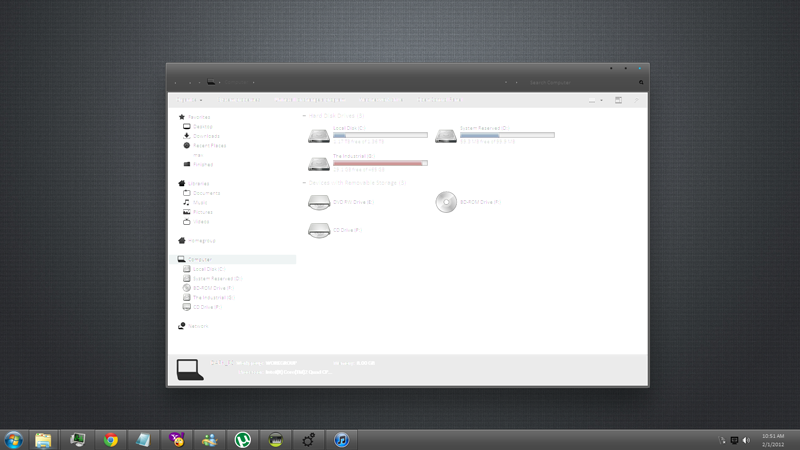Click Libraries icon in sidebar

(x=182, y=183)
